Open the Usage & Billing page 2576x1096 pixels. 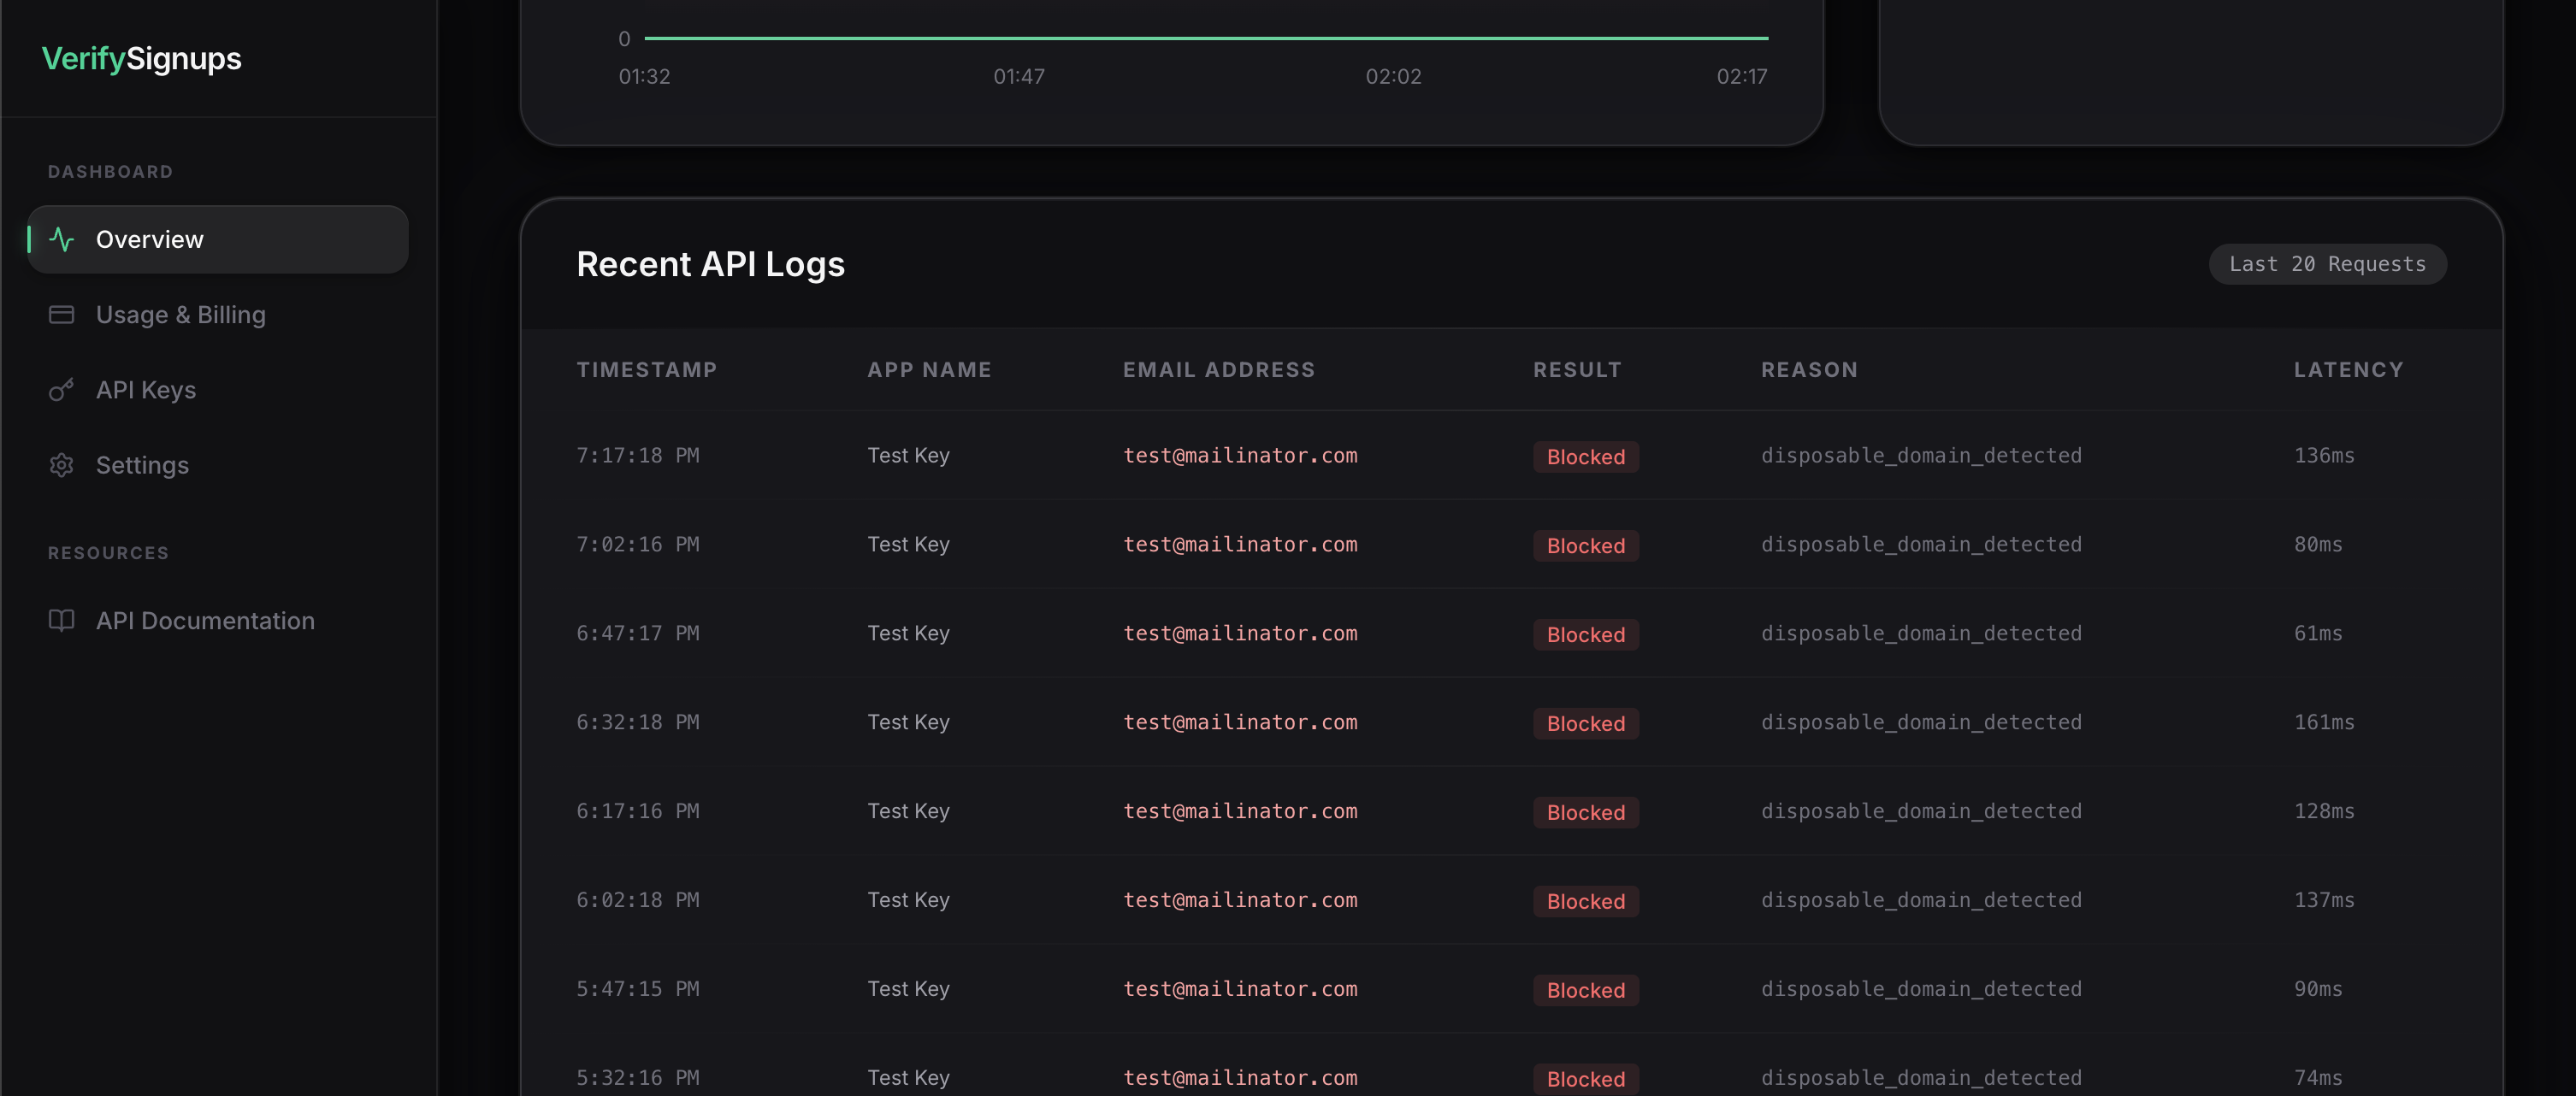180,315
